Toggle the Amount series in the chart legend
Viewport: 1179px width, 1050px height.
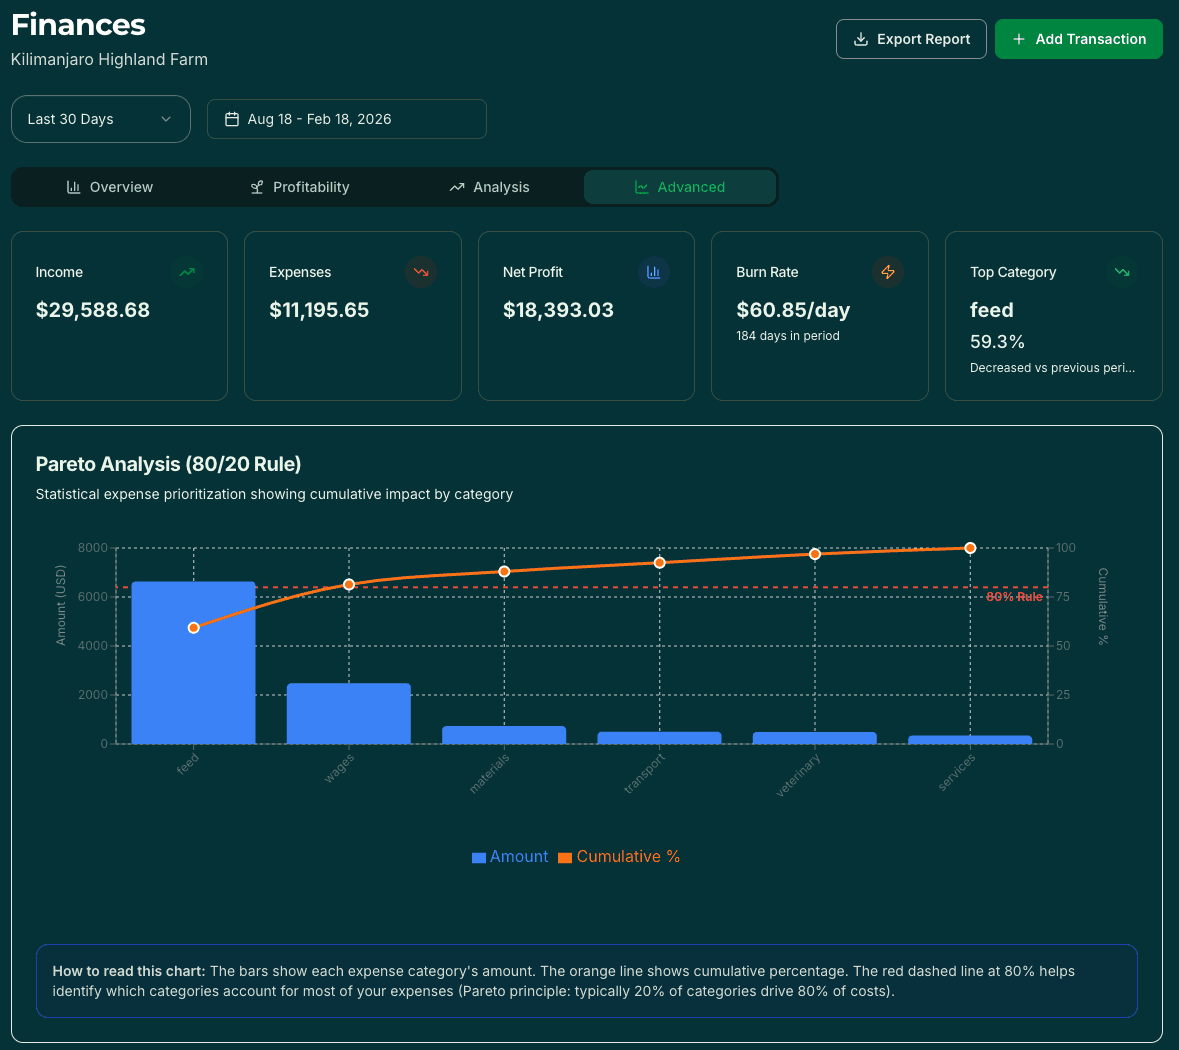pos(509,856)
